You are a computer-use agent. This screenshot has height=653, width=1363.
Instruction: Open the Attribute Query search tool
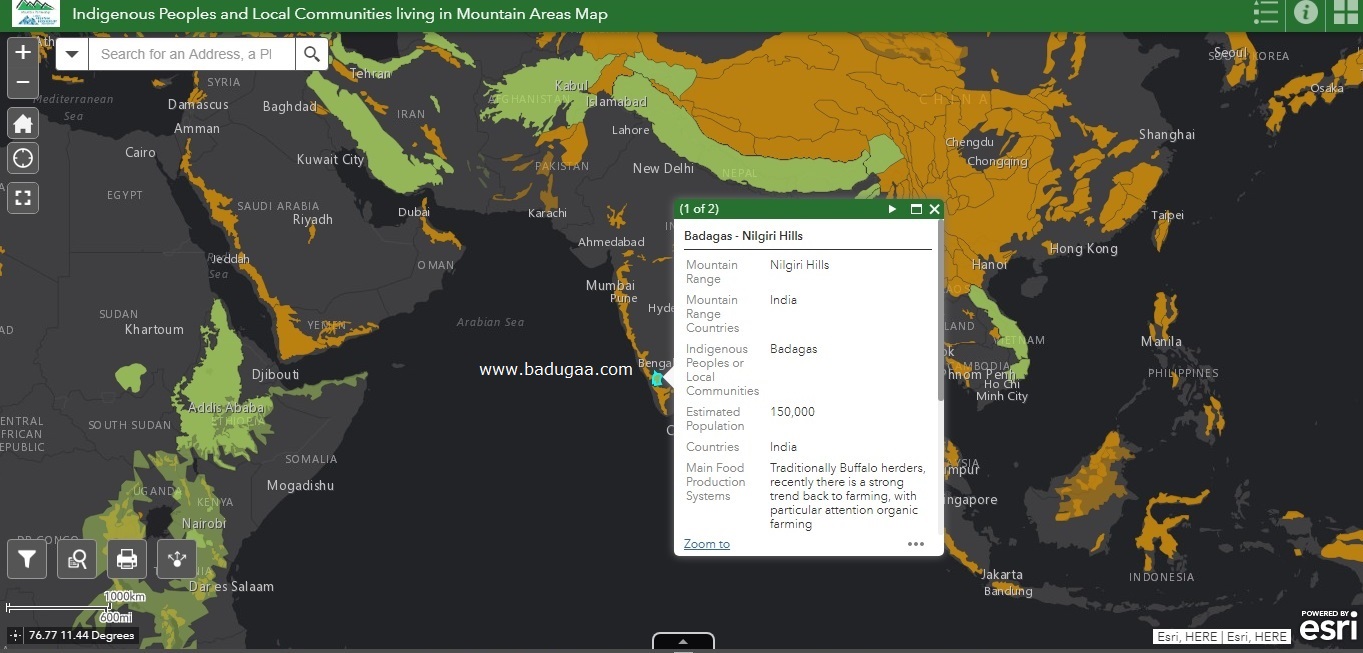tap(77, 559)
